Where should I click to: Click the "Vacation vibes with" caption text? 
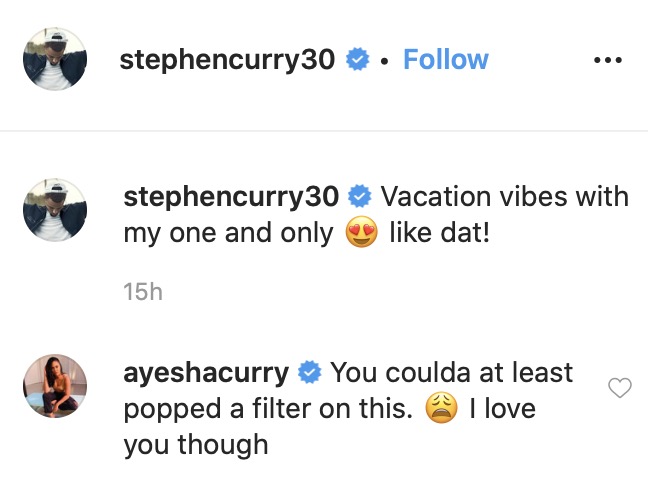point(503,195)
